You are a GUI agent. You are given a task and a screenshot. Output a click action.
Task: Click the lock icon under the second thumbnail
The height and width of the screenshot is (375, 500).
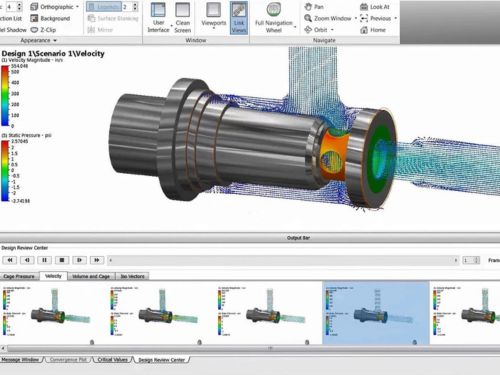[199, 342]
